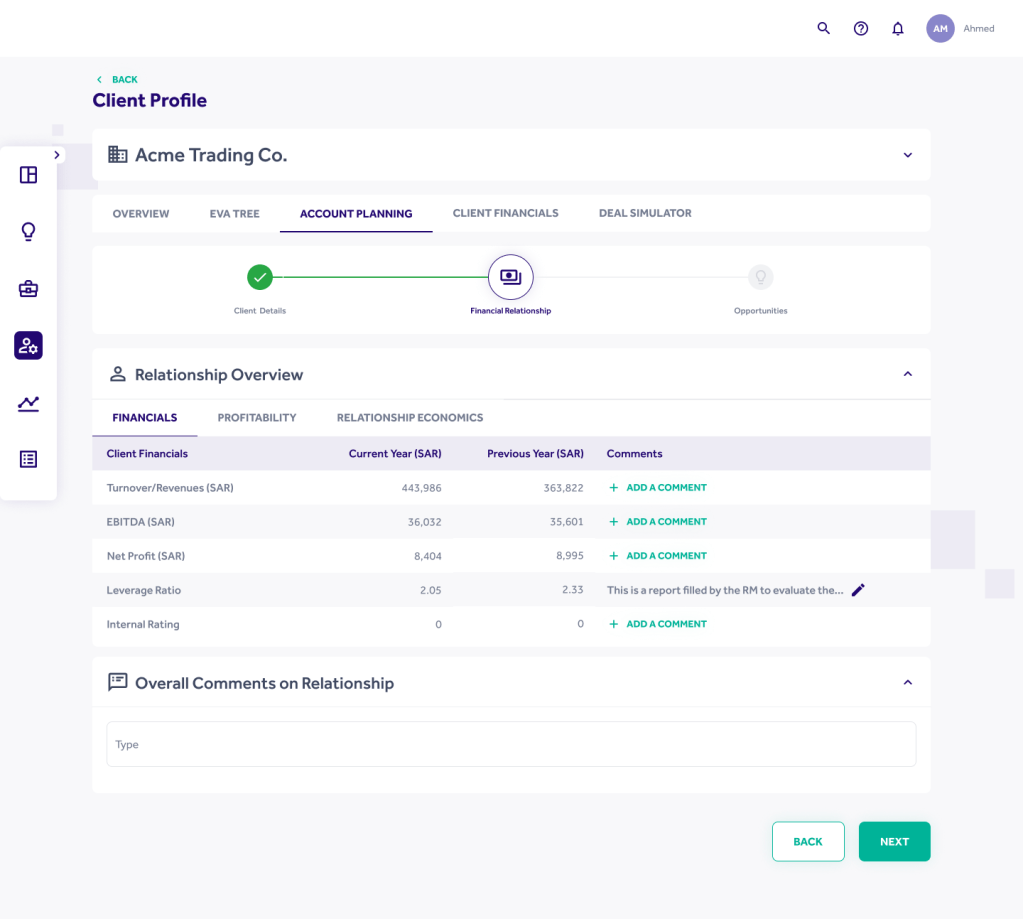1023x919 pixels.
Task: Open the Ahmed user avatar
Action: [940, 29]
